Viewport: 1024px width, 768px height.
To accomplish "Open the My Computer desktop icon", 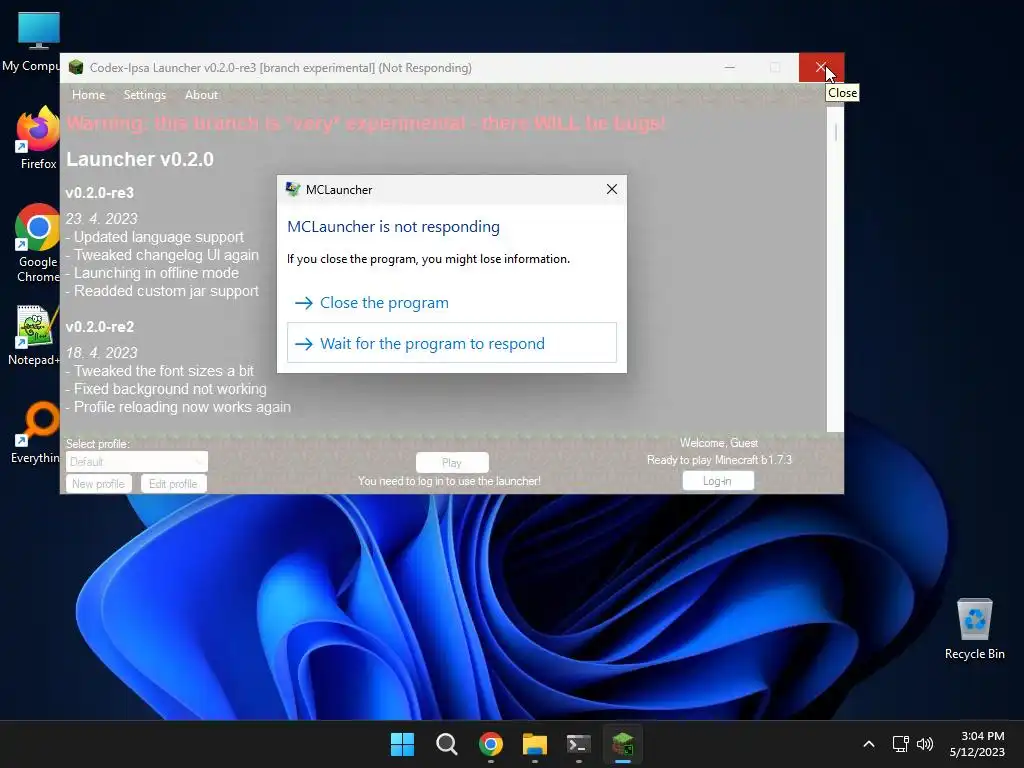I will (38, 40).
